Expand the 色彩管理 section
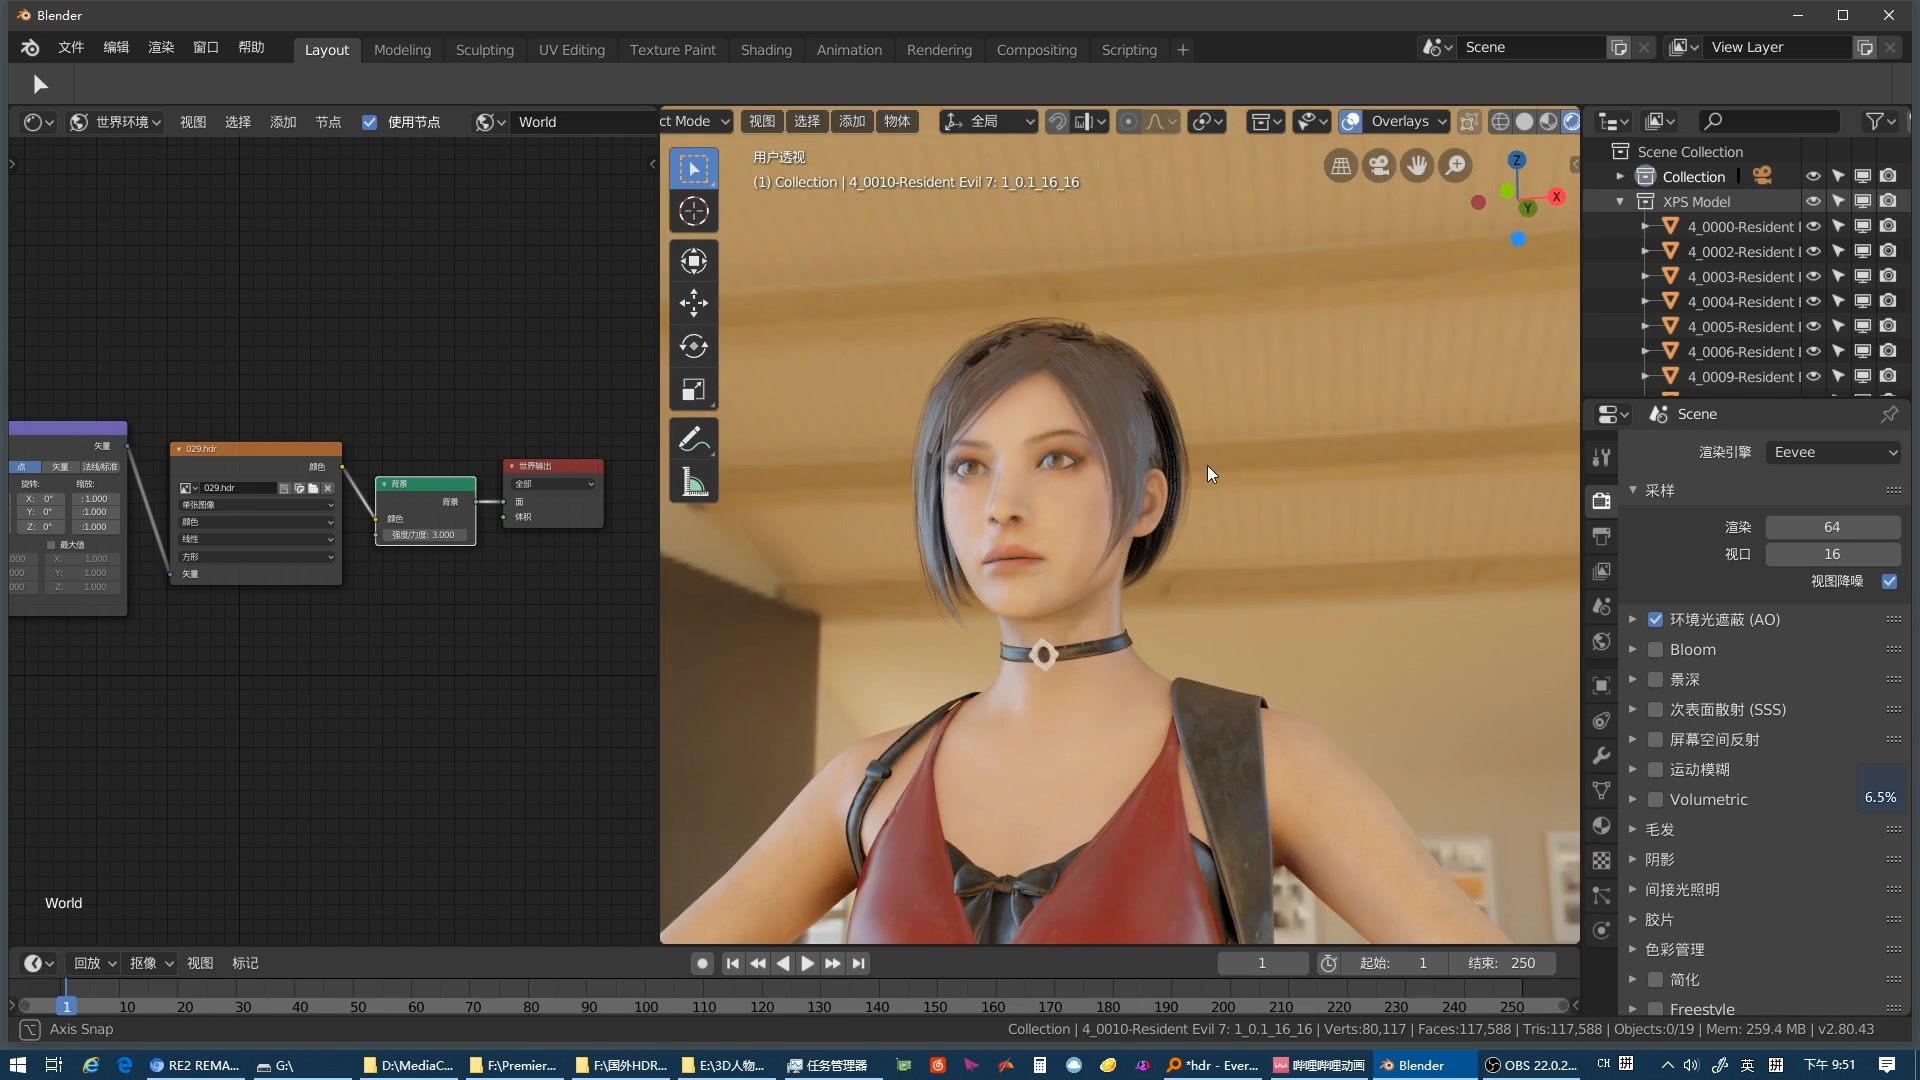The width and height of the screenshot is (1920, 1080). pos(1631,948)
